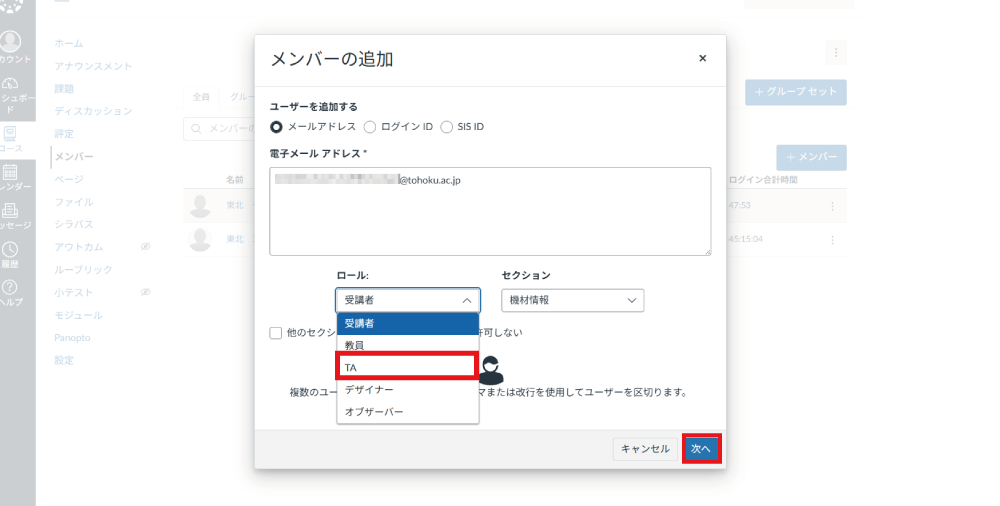1000x506 pixels.
Task: Open アウトカム in course navigation
Action: click(x=78, y=247)
